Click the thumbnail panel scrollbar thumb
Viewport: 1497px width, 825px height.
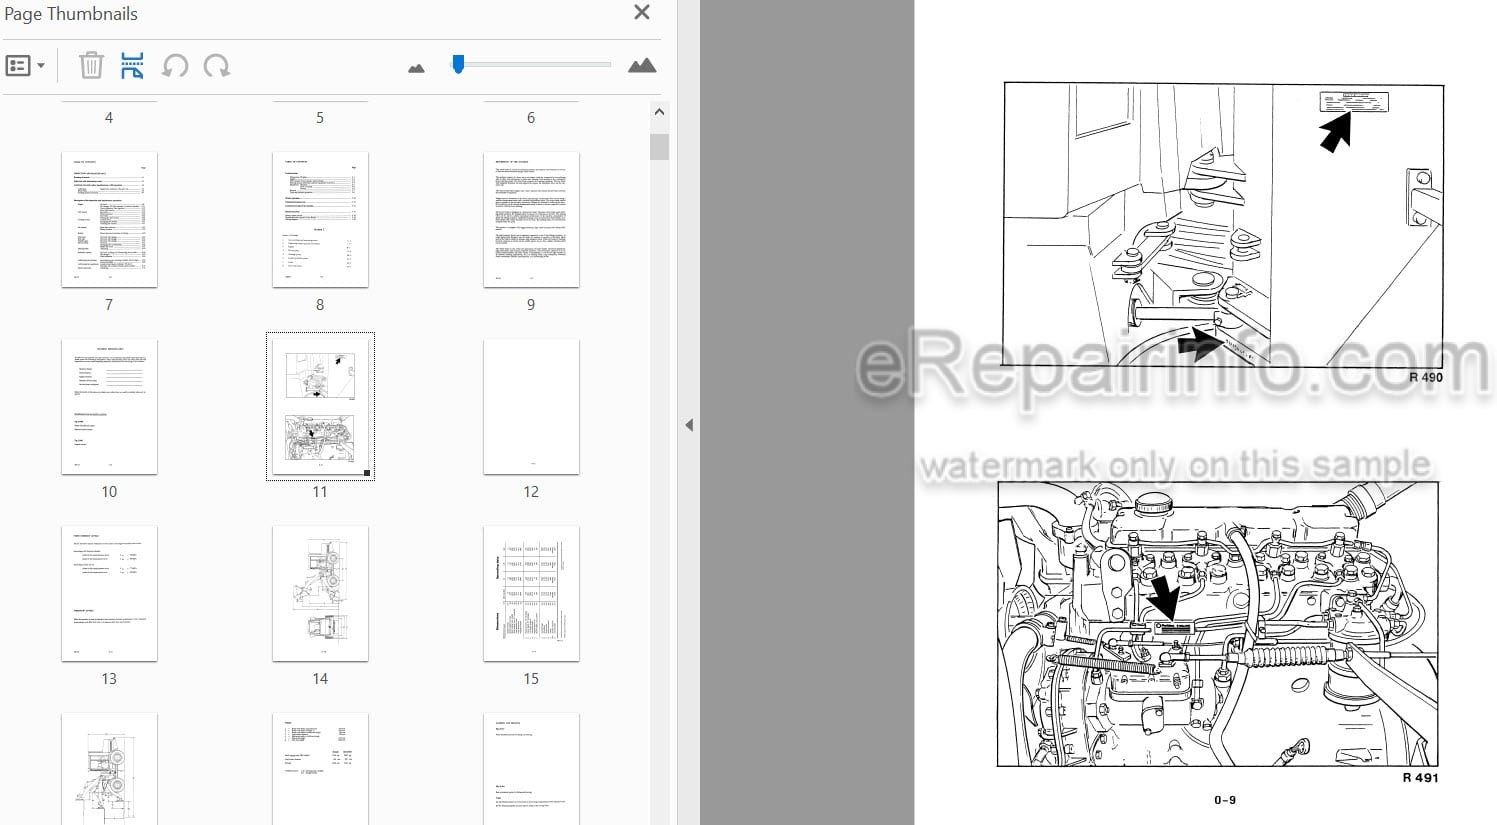659,147
